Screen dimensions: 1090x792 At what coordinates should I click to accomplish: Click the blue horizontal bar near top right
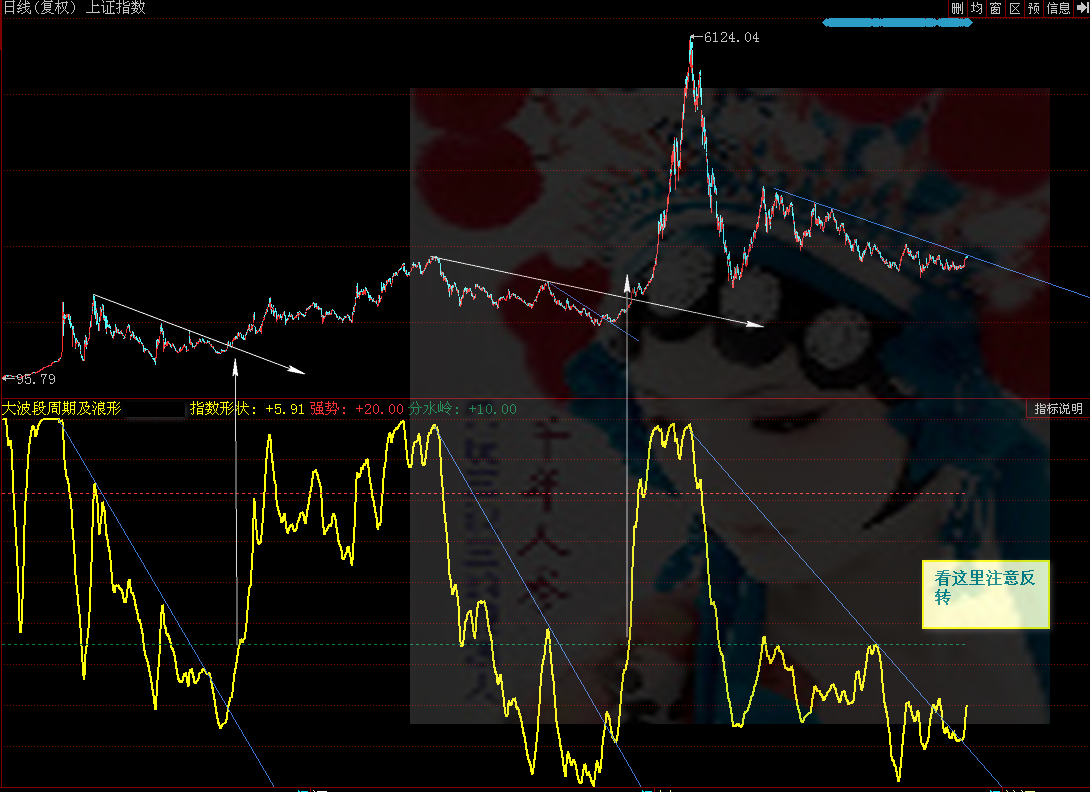897,22
